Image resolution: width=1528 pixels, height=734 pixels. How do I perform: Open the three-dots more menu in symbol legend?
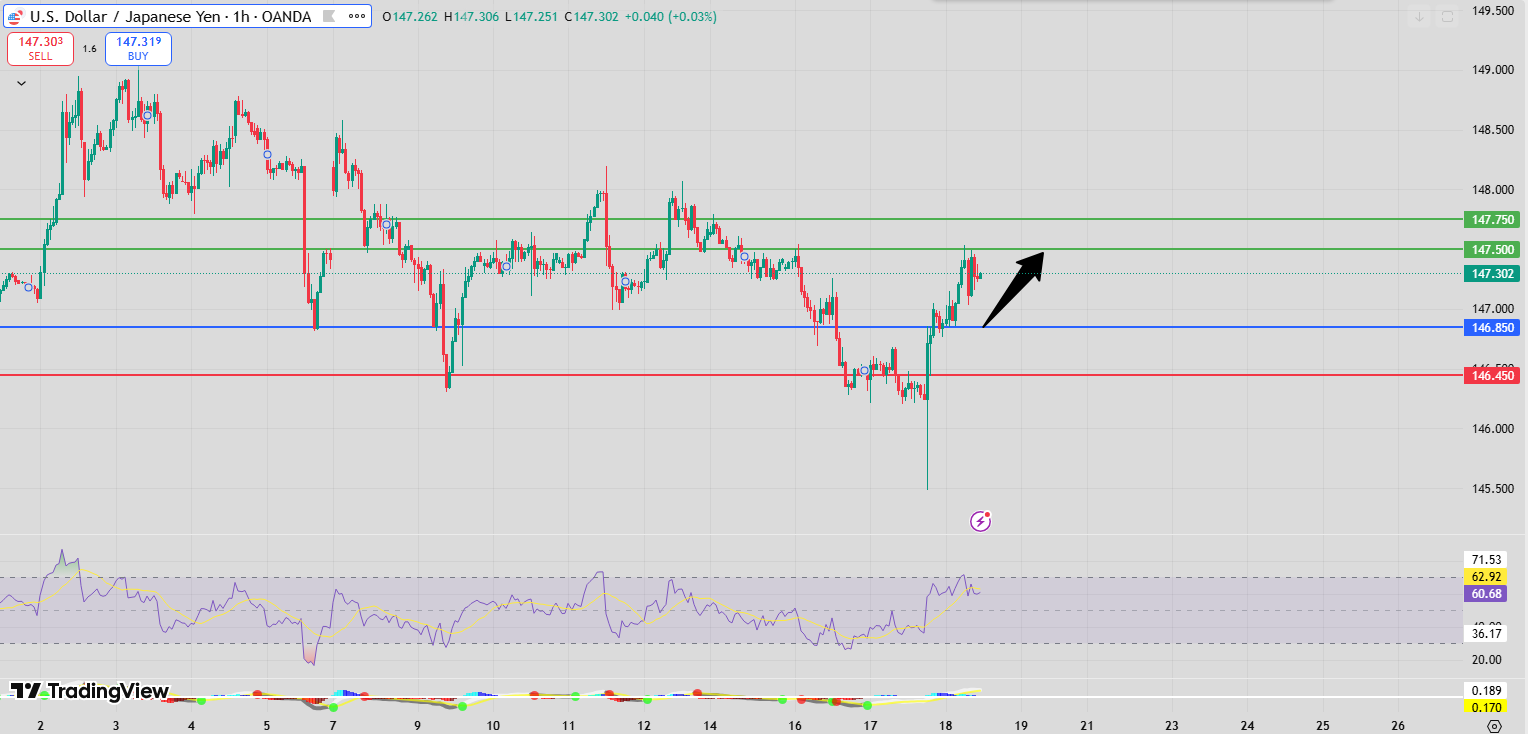point(355,17)
